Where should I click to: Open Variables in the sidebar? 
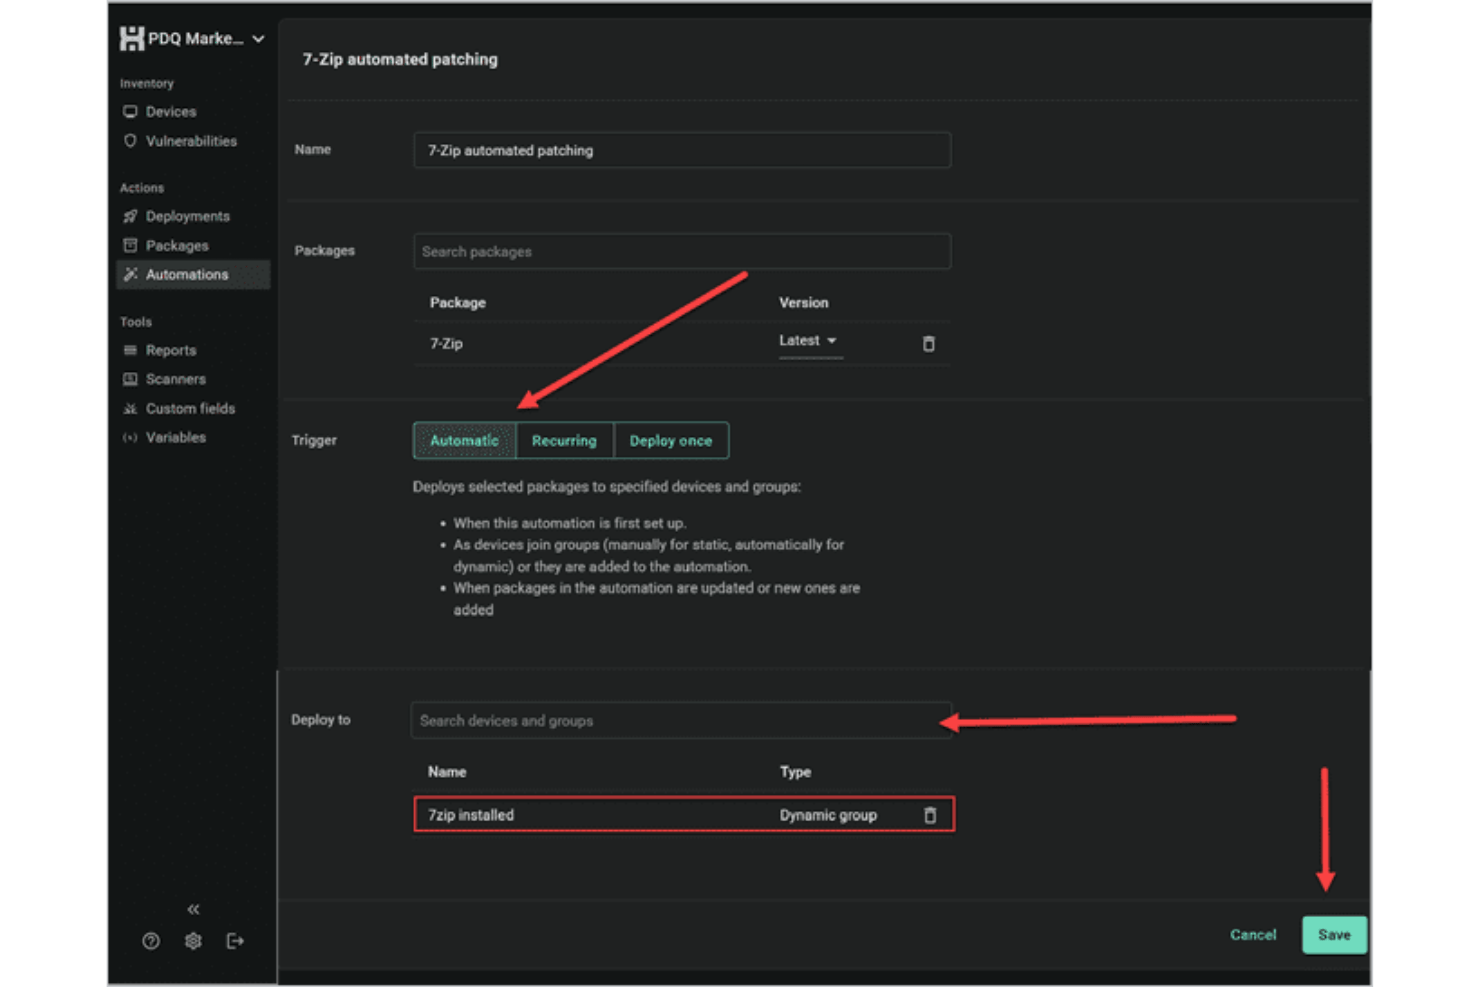click(x=176, y=438)
